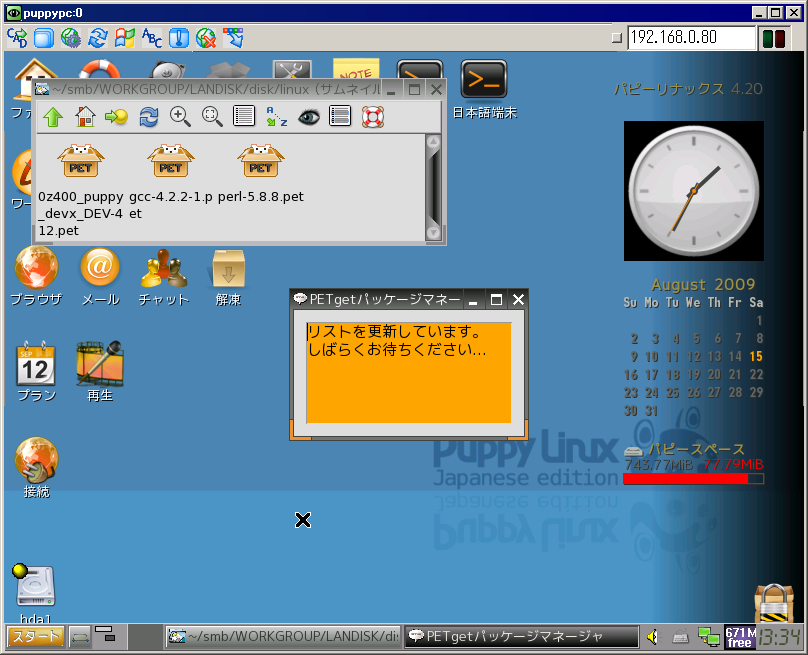Open VNC connection options globe-gear icon
808x655 pixels.
click(71, 38)
